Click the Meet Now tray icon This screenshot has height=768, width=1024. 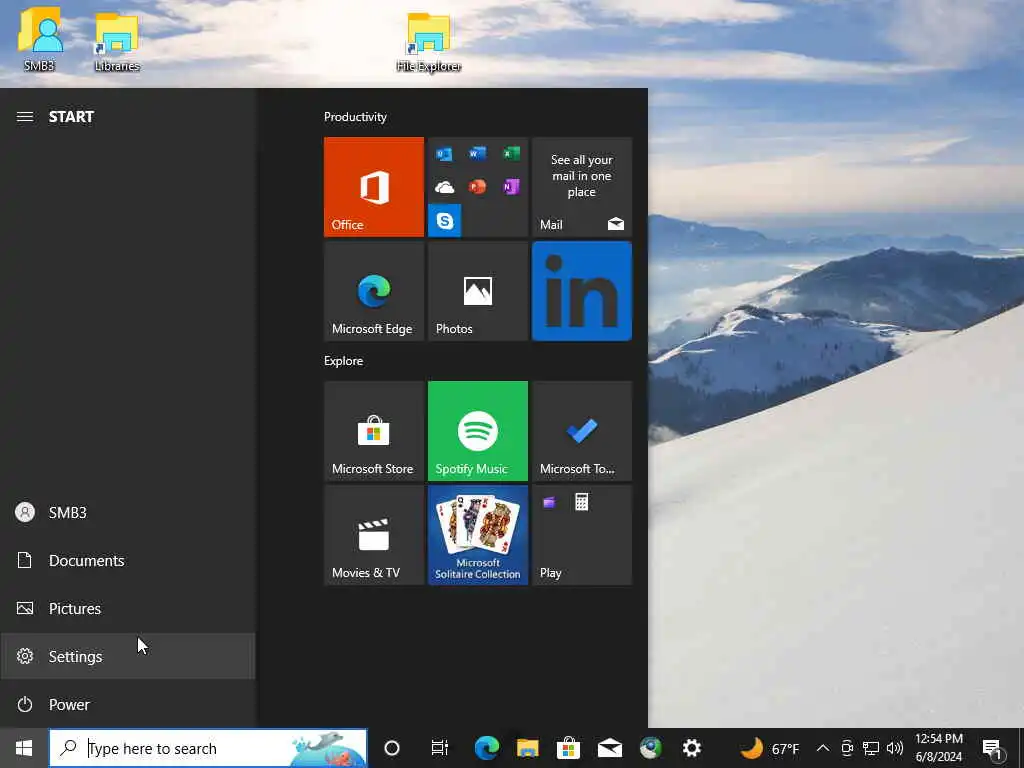pos(847,748)
